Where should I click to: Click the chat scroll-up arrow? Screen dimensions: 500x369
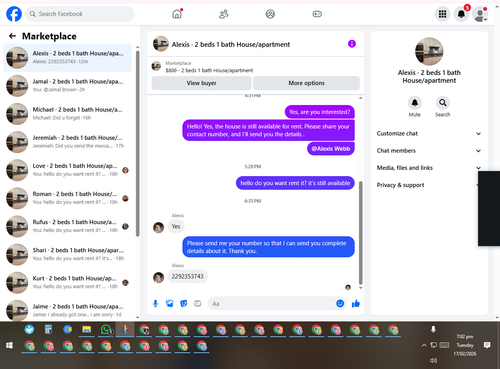pyautogui.click(x=360, y=98)
